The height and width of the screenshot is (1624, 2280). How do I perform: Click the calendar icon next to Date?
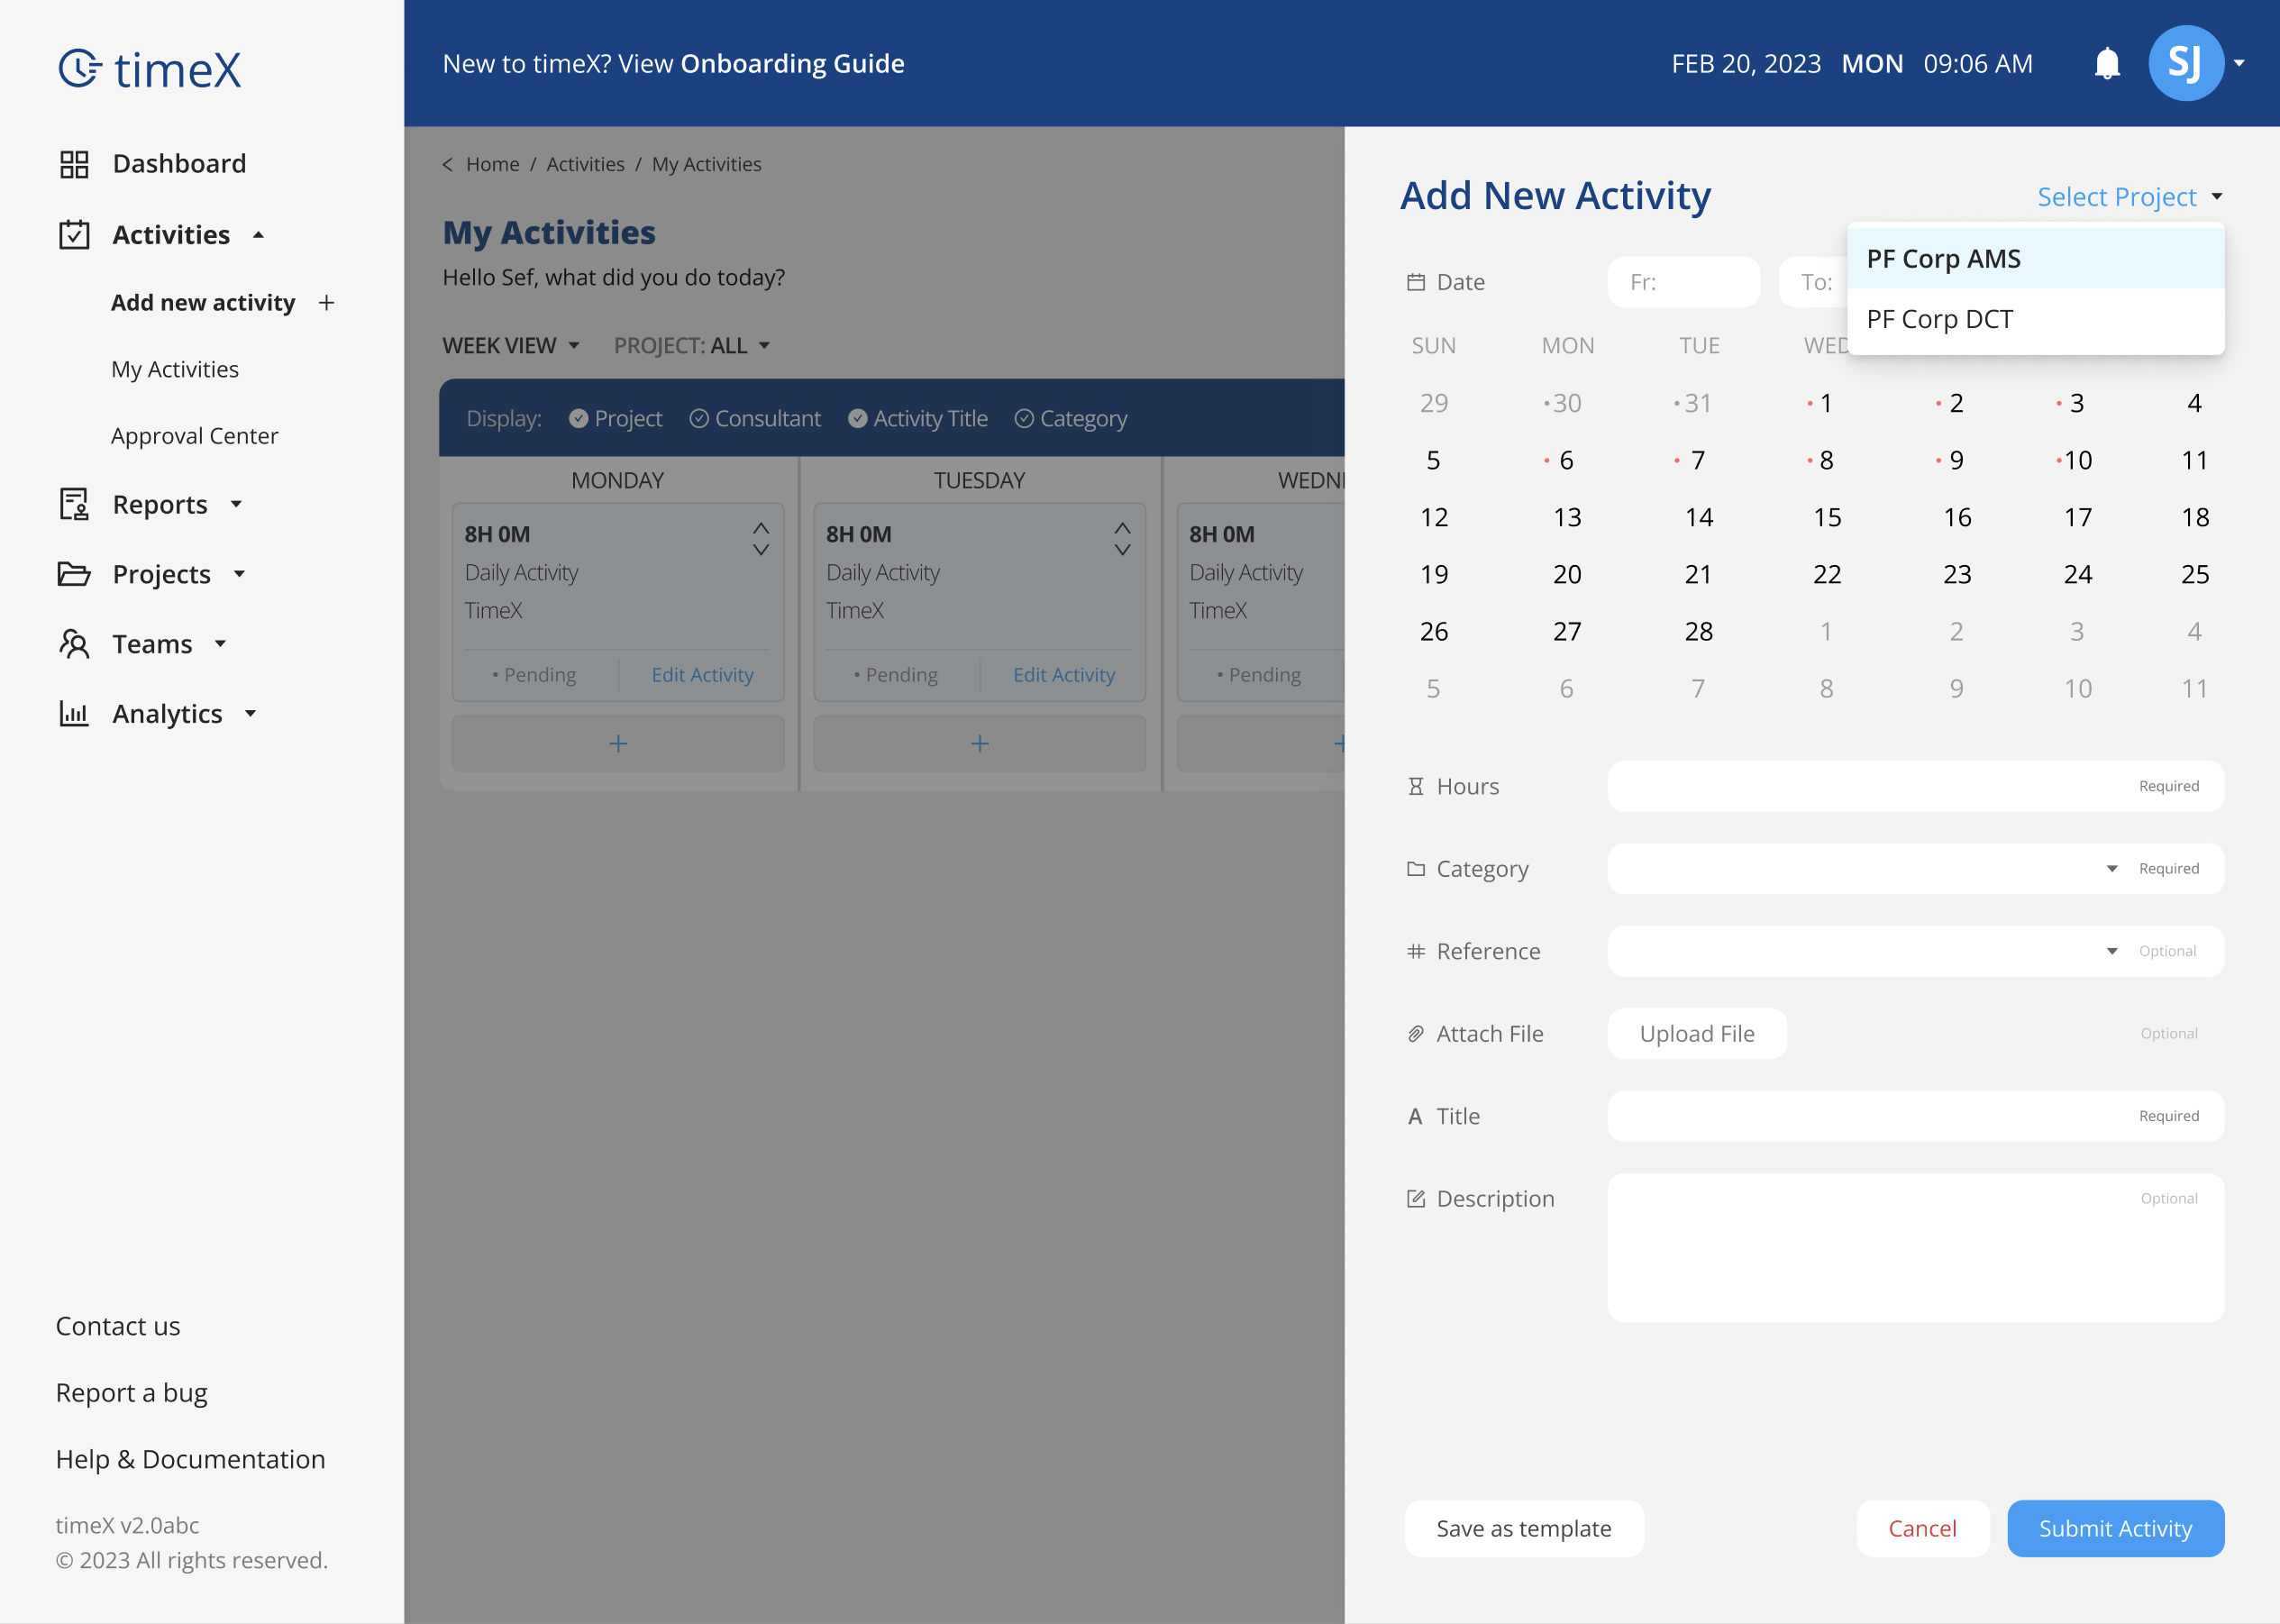point(1415,281)
